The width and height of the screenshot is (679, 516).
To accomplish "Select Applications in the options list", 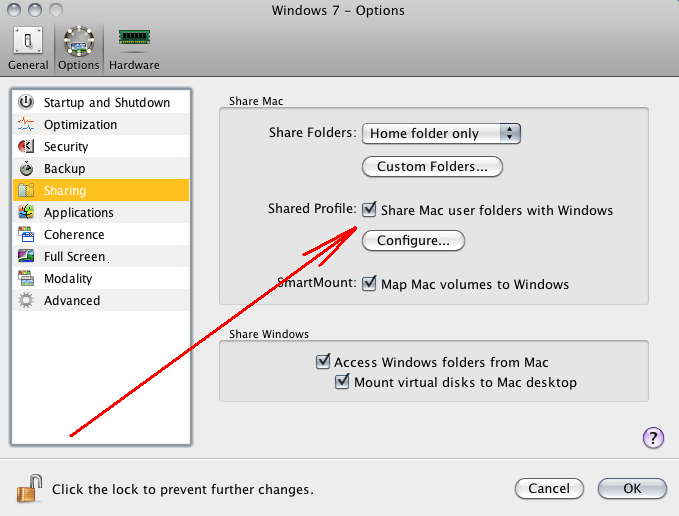I will [x=101, y=212].
